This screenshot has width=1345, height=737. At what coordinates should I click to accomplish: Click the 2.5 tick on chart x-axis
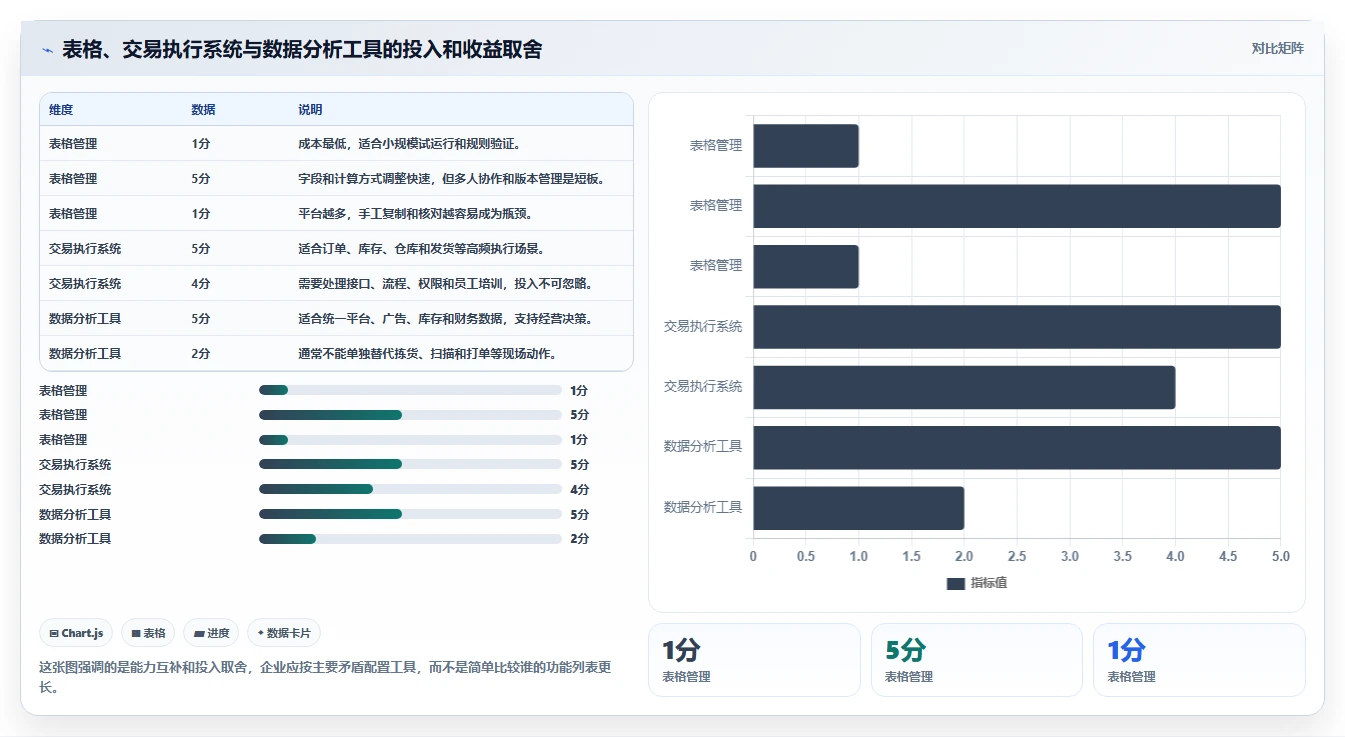click(1017, 556)
